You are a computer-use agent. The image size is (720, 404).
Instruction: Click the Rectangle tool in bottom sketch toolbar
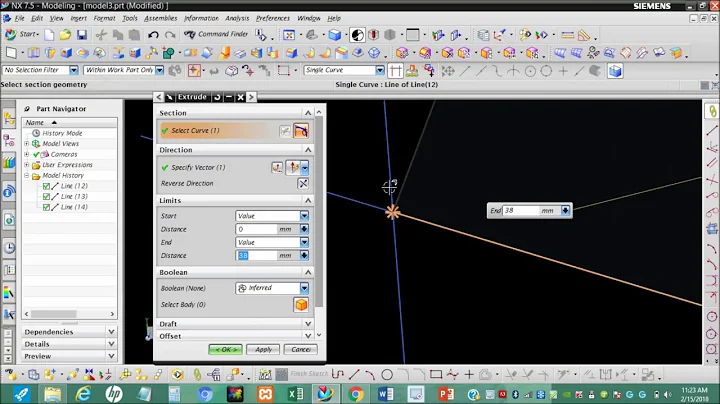[436, 375]
